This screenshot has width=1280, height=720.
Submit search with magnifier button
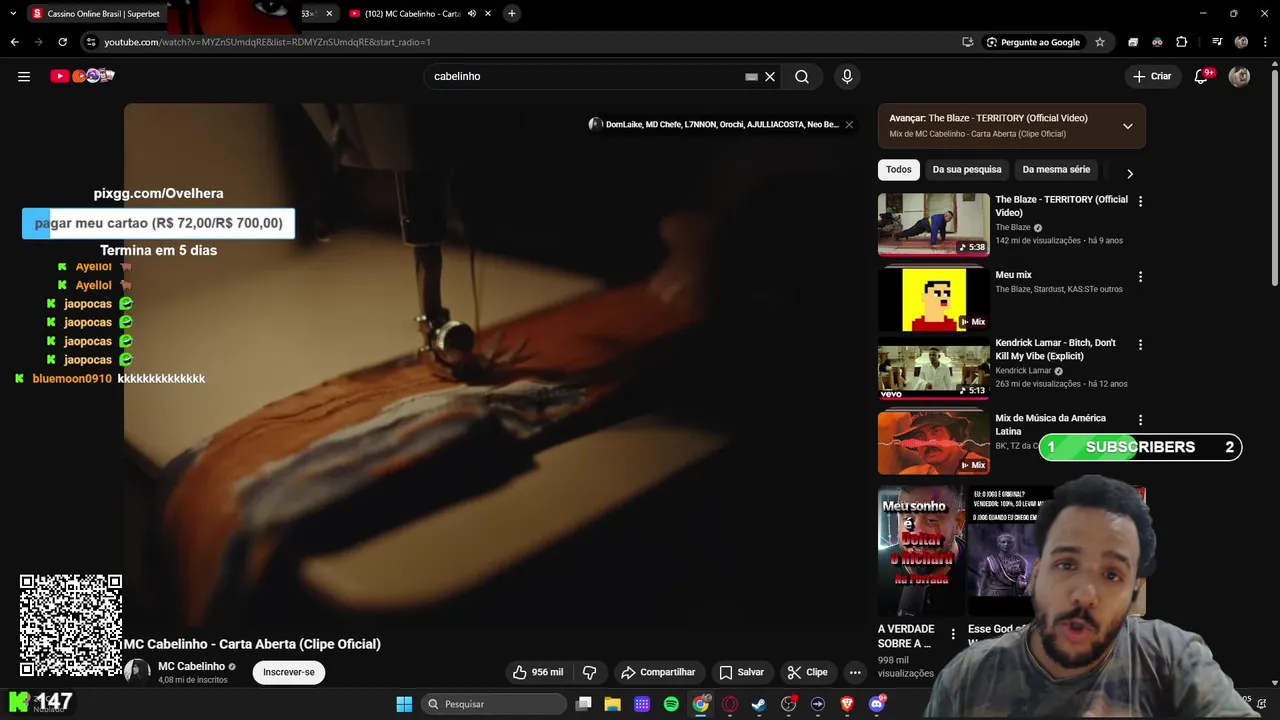(802, 76)
